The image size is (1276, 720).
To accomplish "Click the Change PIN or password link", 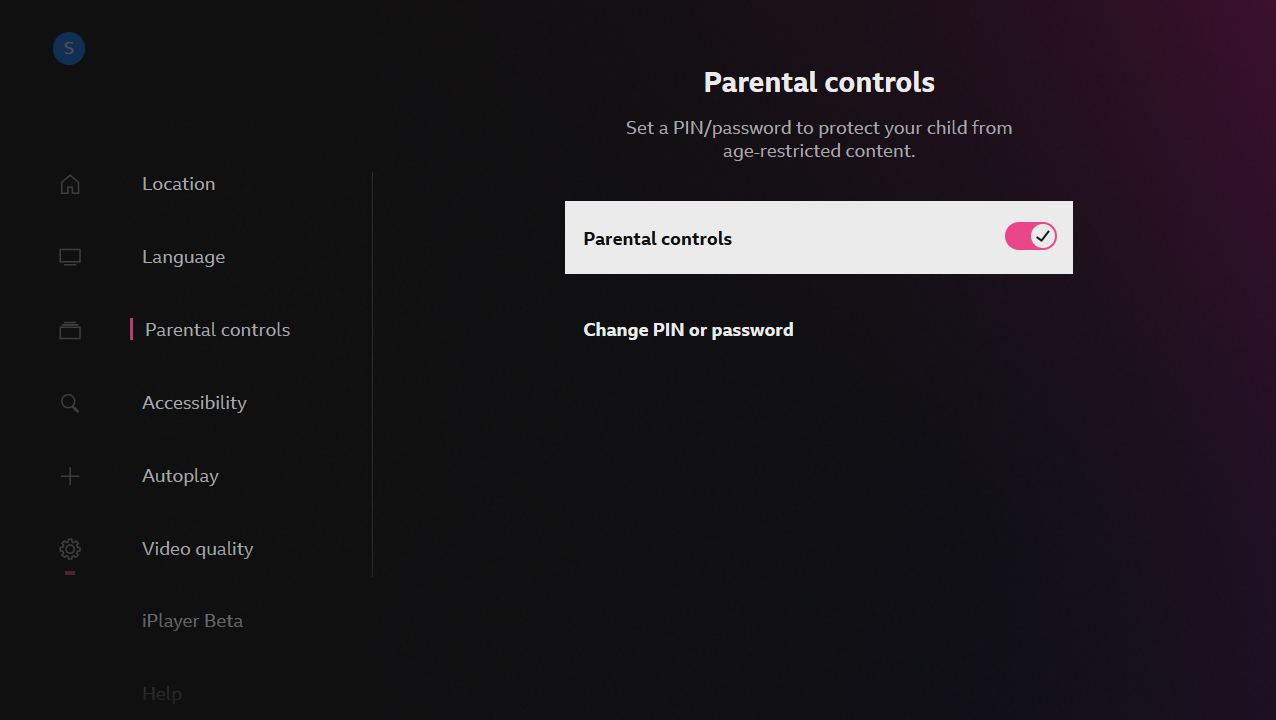I will click(688, 329).
